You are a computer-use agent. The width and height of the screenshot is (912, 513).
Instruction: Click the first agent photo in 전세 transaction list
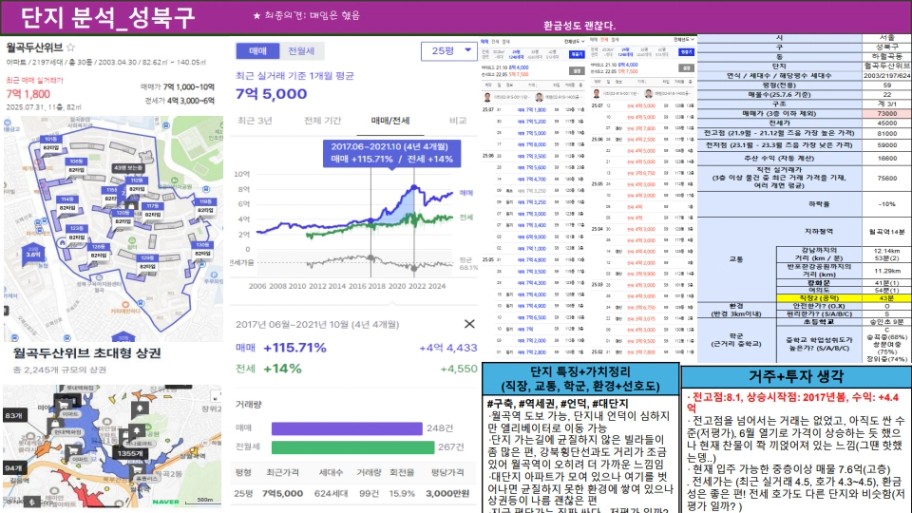pyautogui.click(x=596, y=94)
